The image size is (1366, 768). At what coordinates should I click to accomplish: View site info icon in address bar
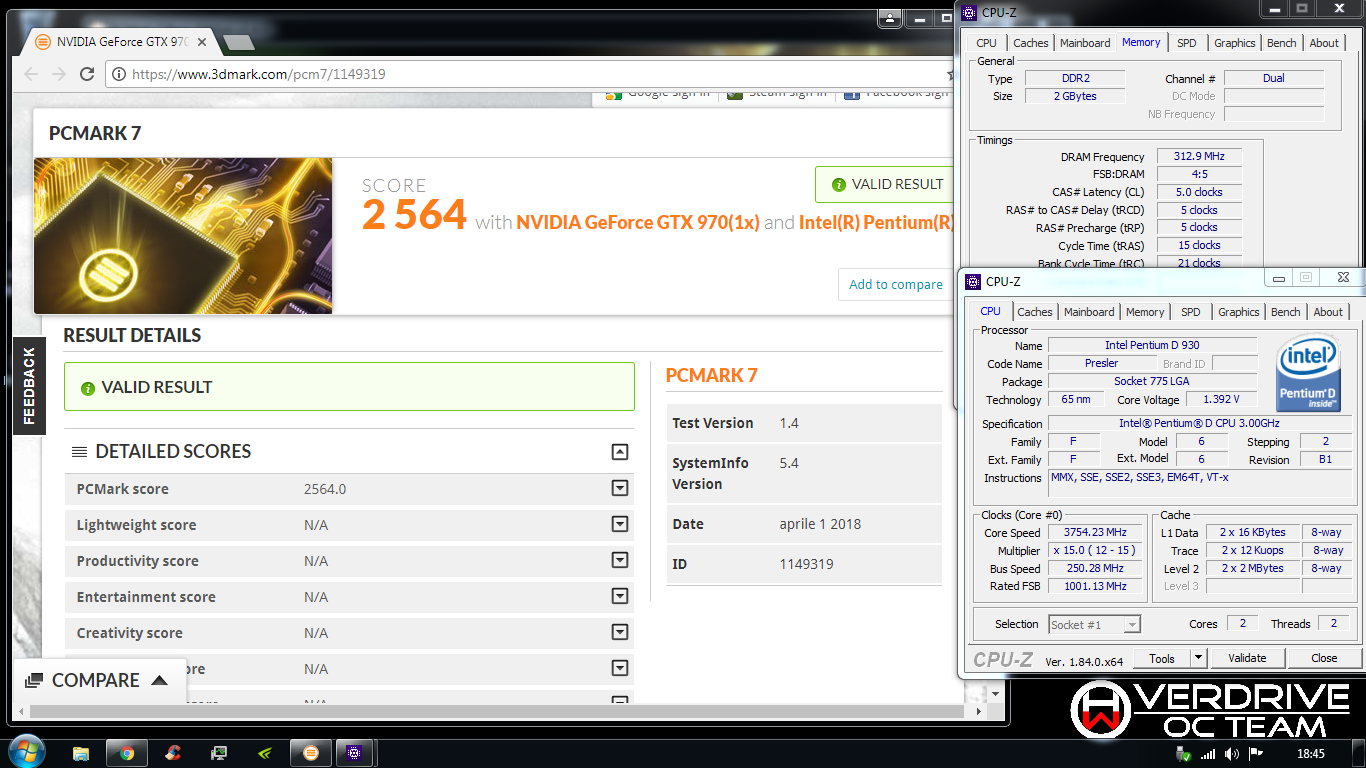119,74
